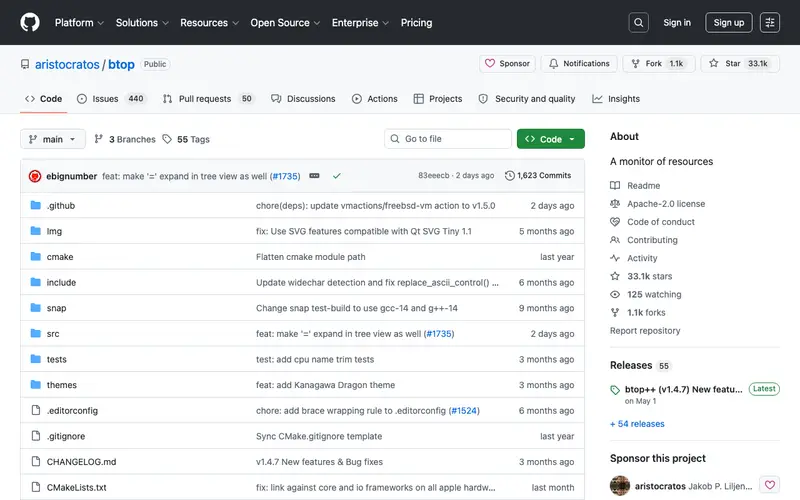This screenshot has width=800, height=500.
Task: Expand the Platform menu in header
Action: point(79,23)
